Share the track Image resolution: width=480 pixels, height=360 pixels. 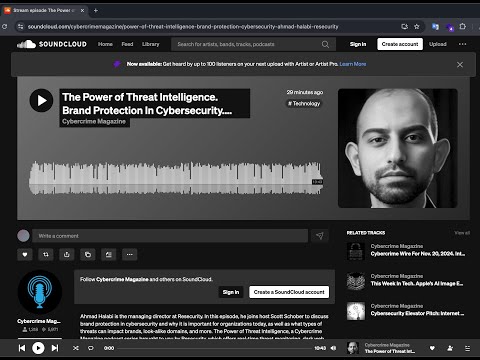point(67,255)
